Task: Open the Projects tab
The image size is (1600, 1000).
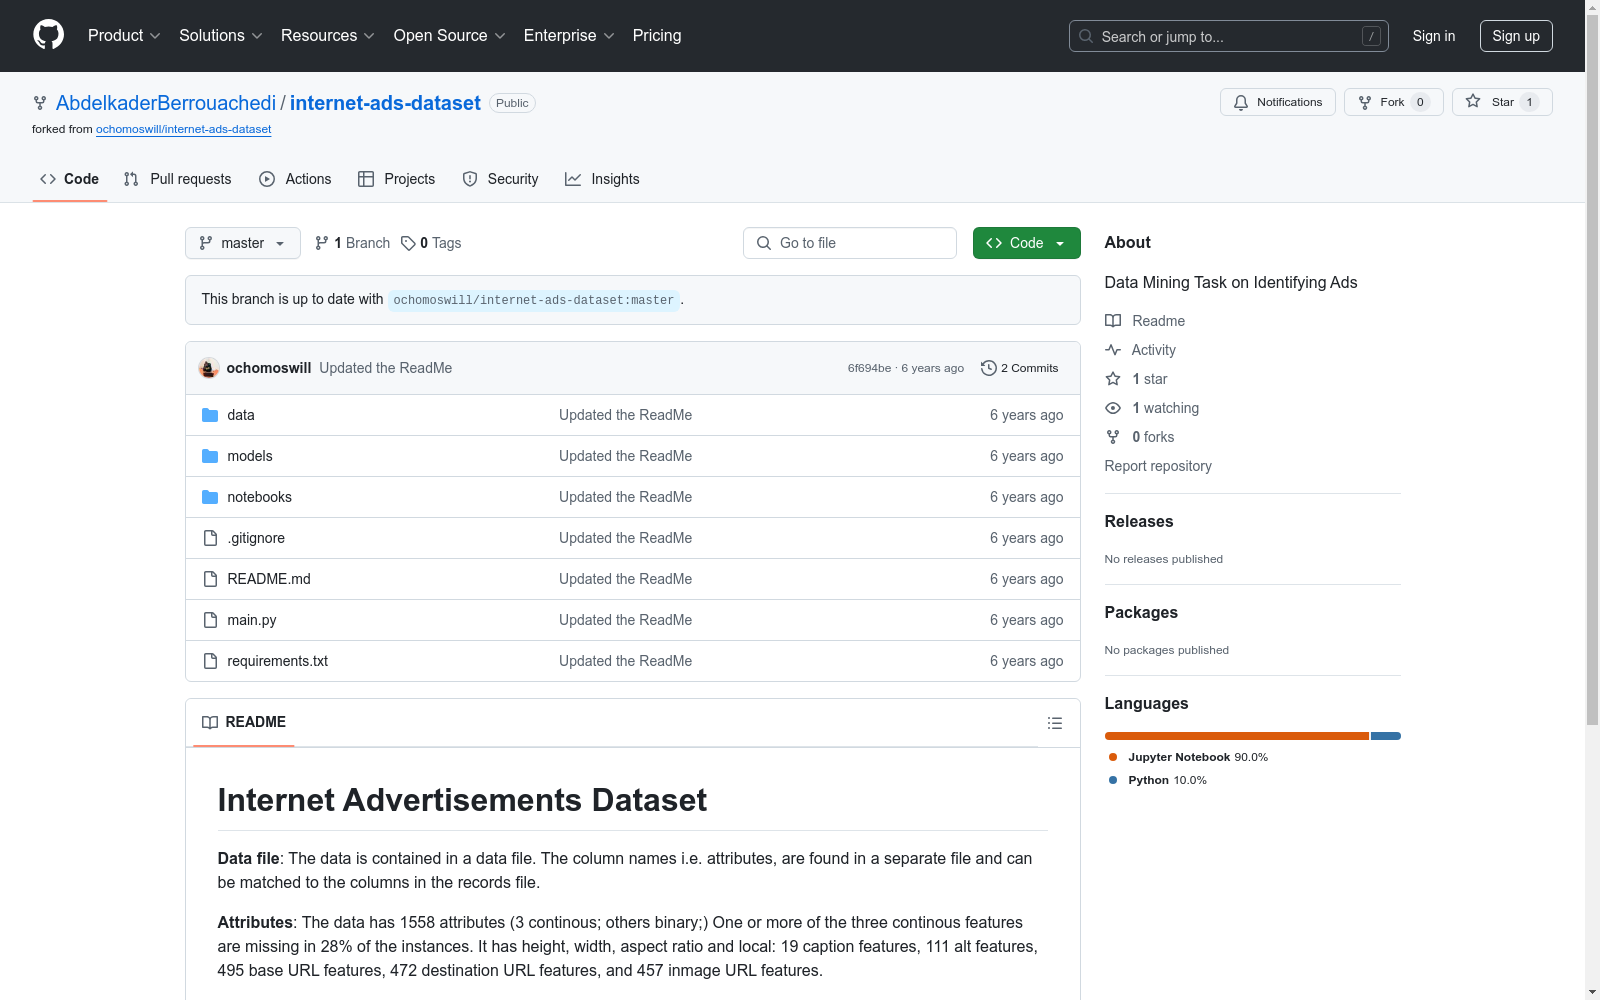Action: click(x=397, y=179)
